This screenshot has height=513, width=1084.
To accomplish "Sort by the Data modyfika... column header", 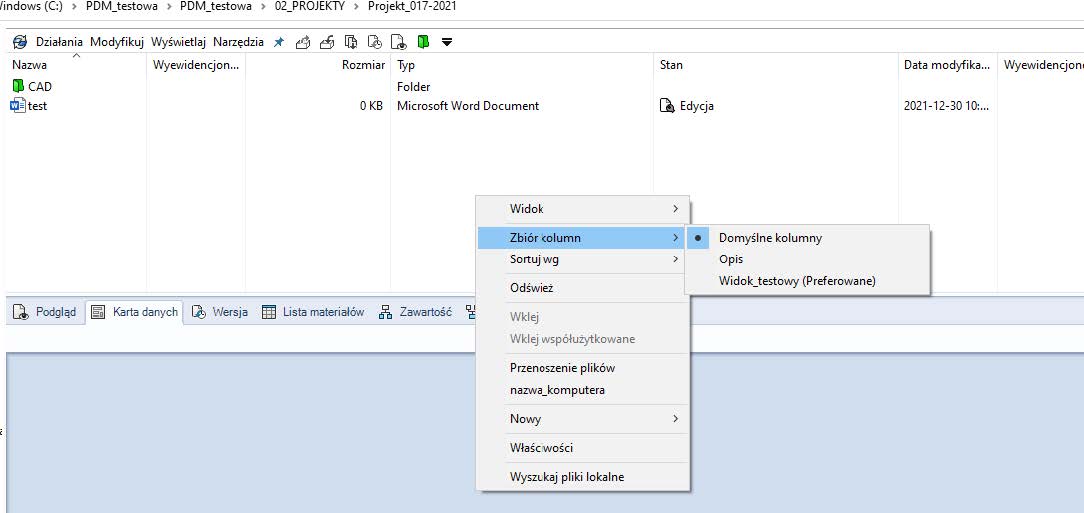I will pos(948,65).
